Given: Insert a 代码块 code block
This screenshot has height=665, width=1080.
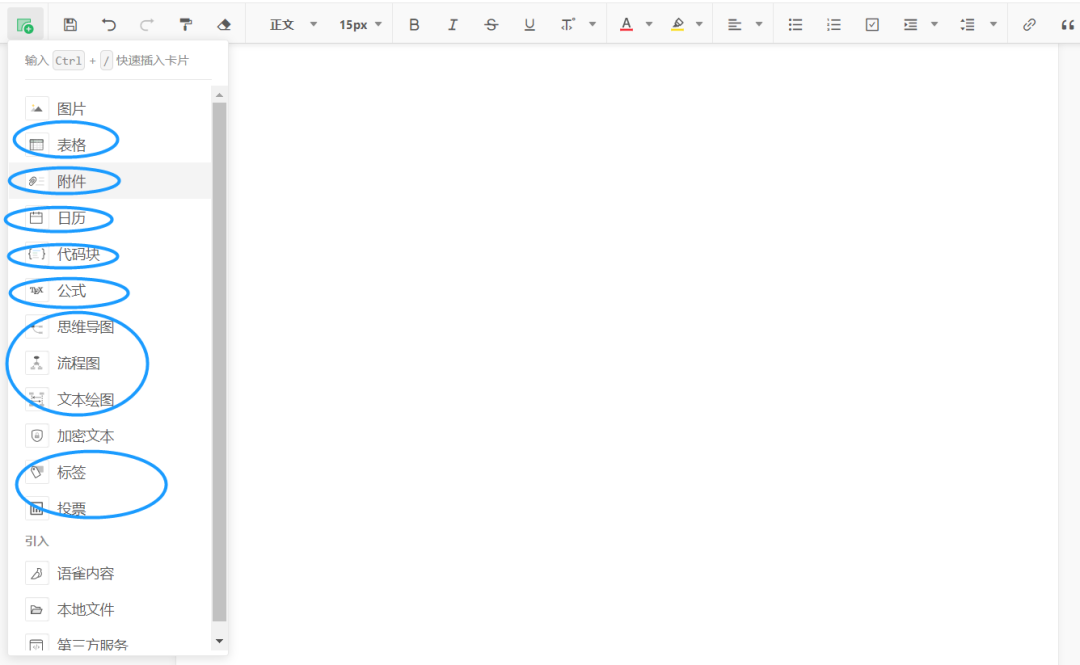Looking at the screenshot, I should [78, 254].
